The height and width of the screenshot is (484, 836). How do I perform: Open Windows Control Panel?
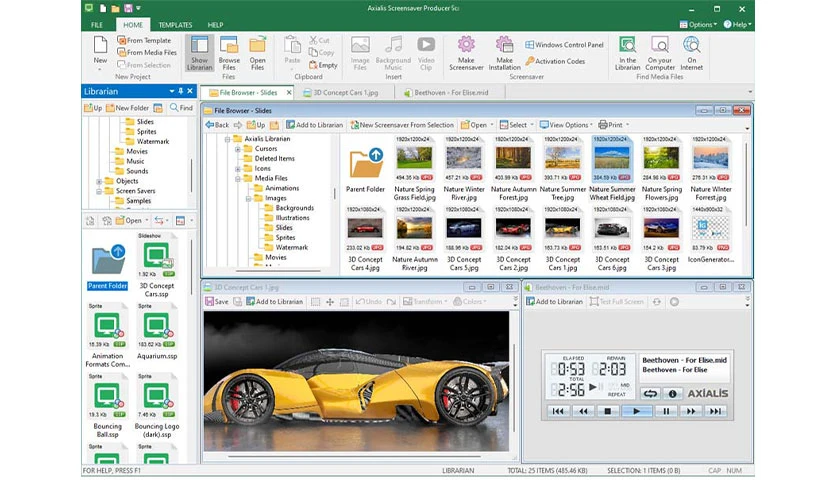click(564, 45)
